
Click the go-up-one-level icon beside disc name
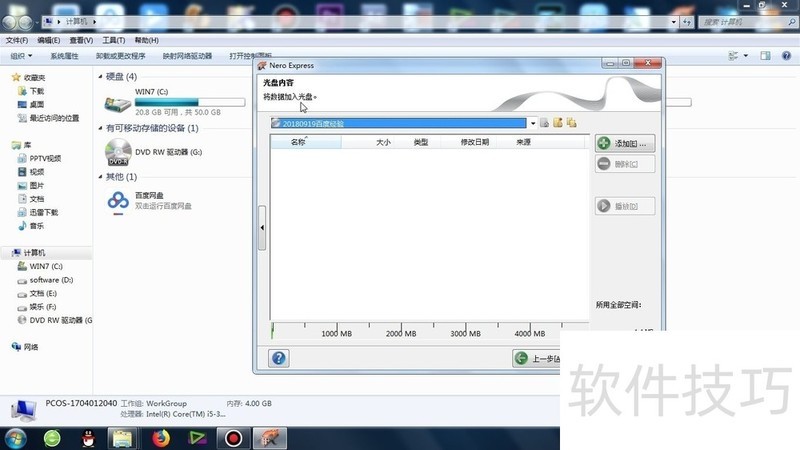pyautogui.click(x=544, y=123)
